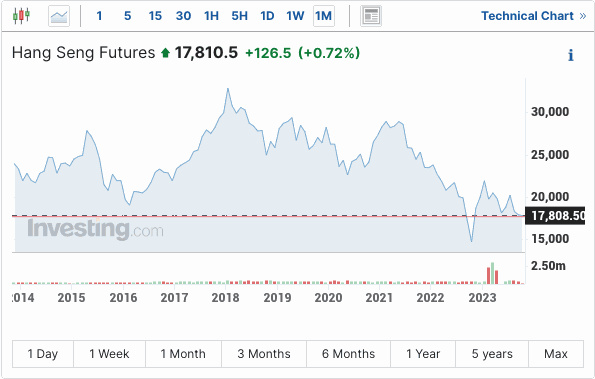Click the 2015 year label
This screenshot has width=595, height=379.
click(x=71, y=297)
